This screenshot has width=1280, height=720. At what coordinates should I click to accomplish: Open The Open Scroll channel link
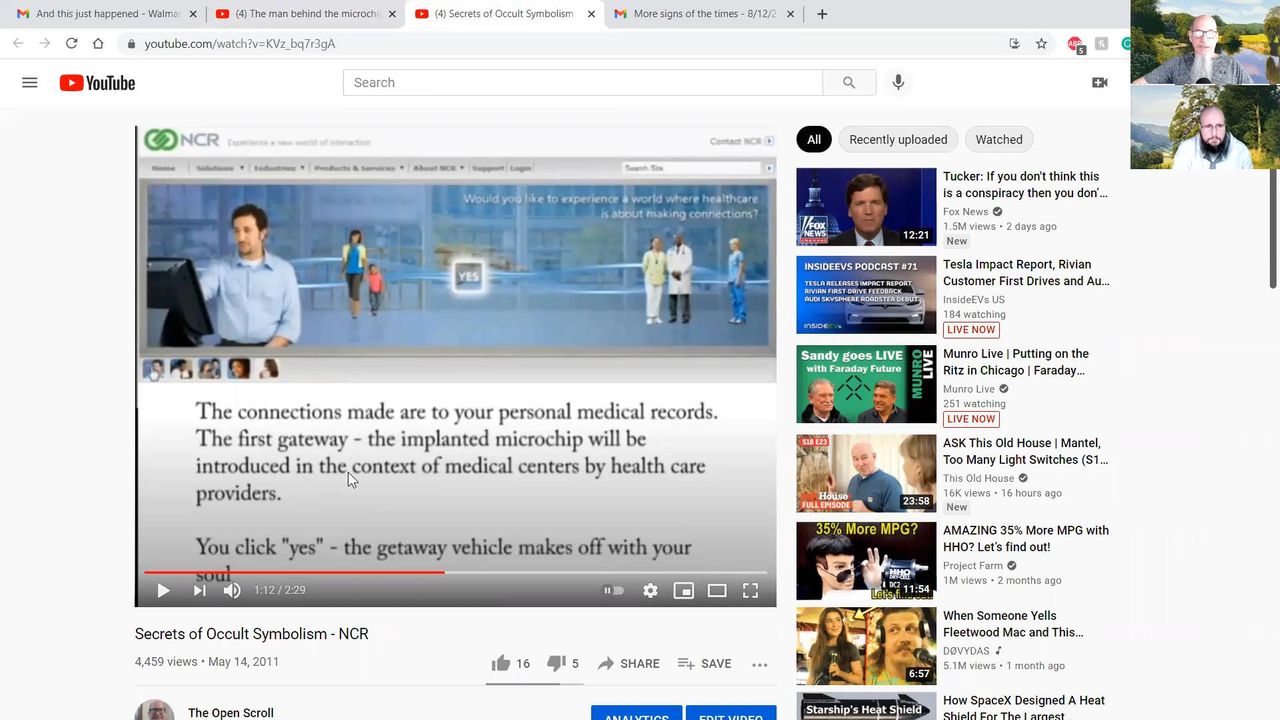(231, 712)
